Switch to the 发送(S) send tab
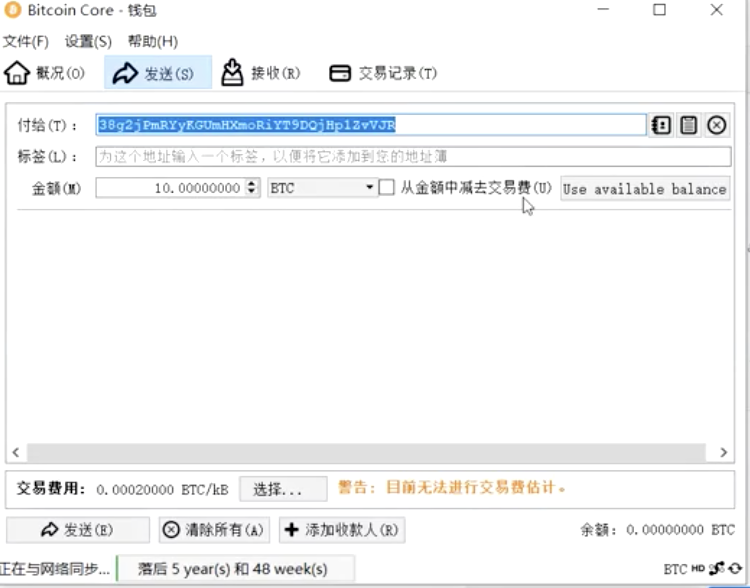 tap(158, 73)
